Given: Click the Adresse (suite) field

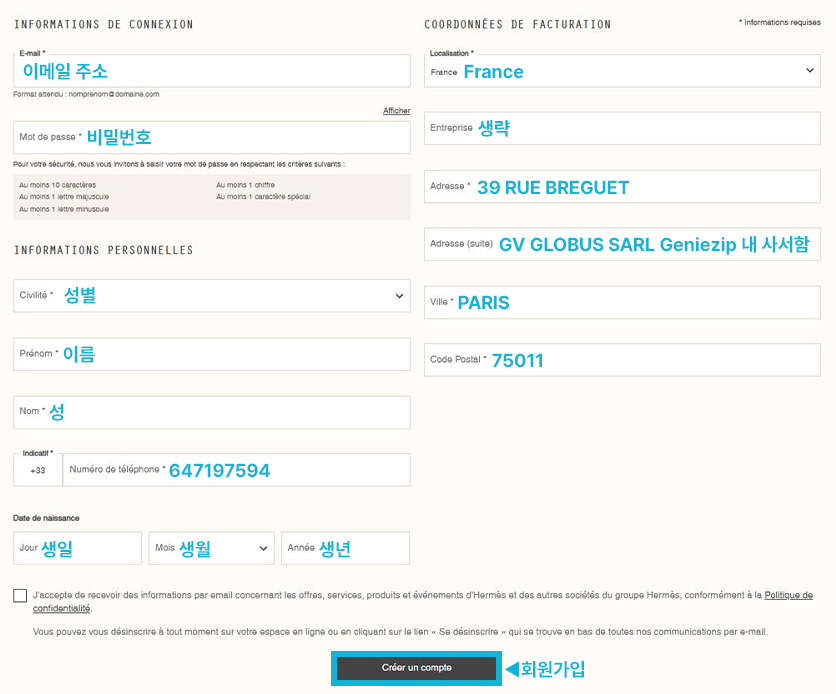Looking at the screenshot, I should pyautogui.click(x=622, y=244).
